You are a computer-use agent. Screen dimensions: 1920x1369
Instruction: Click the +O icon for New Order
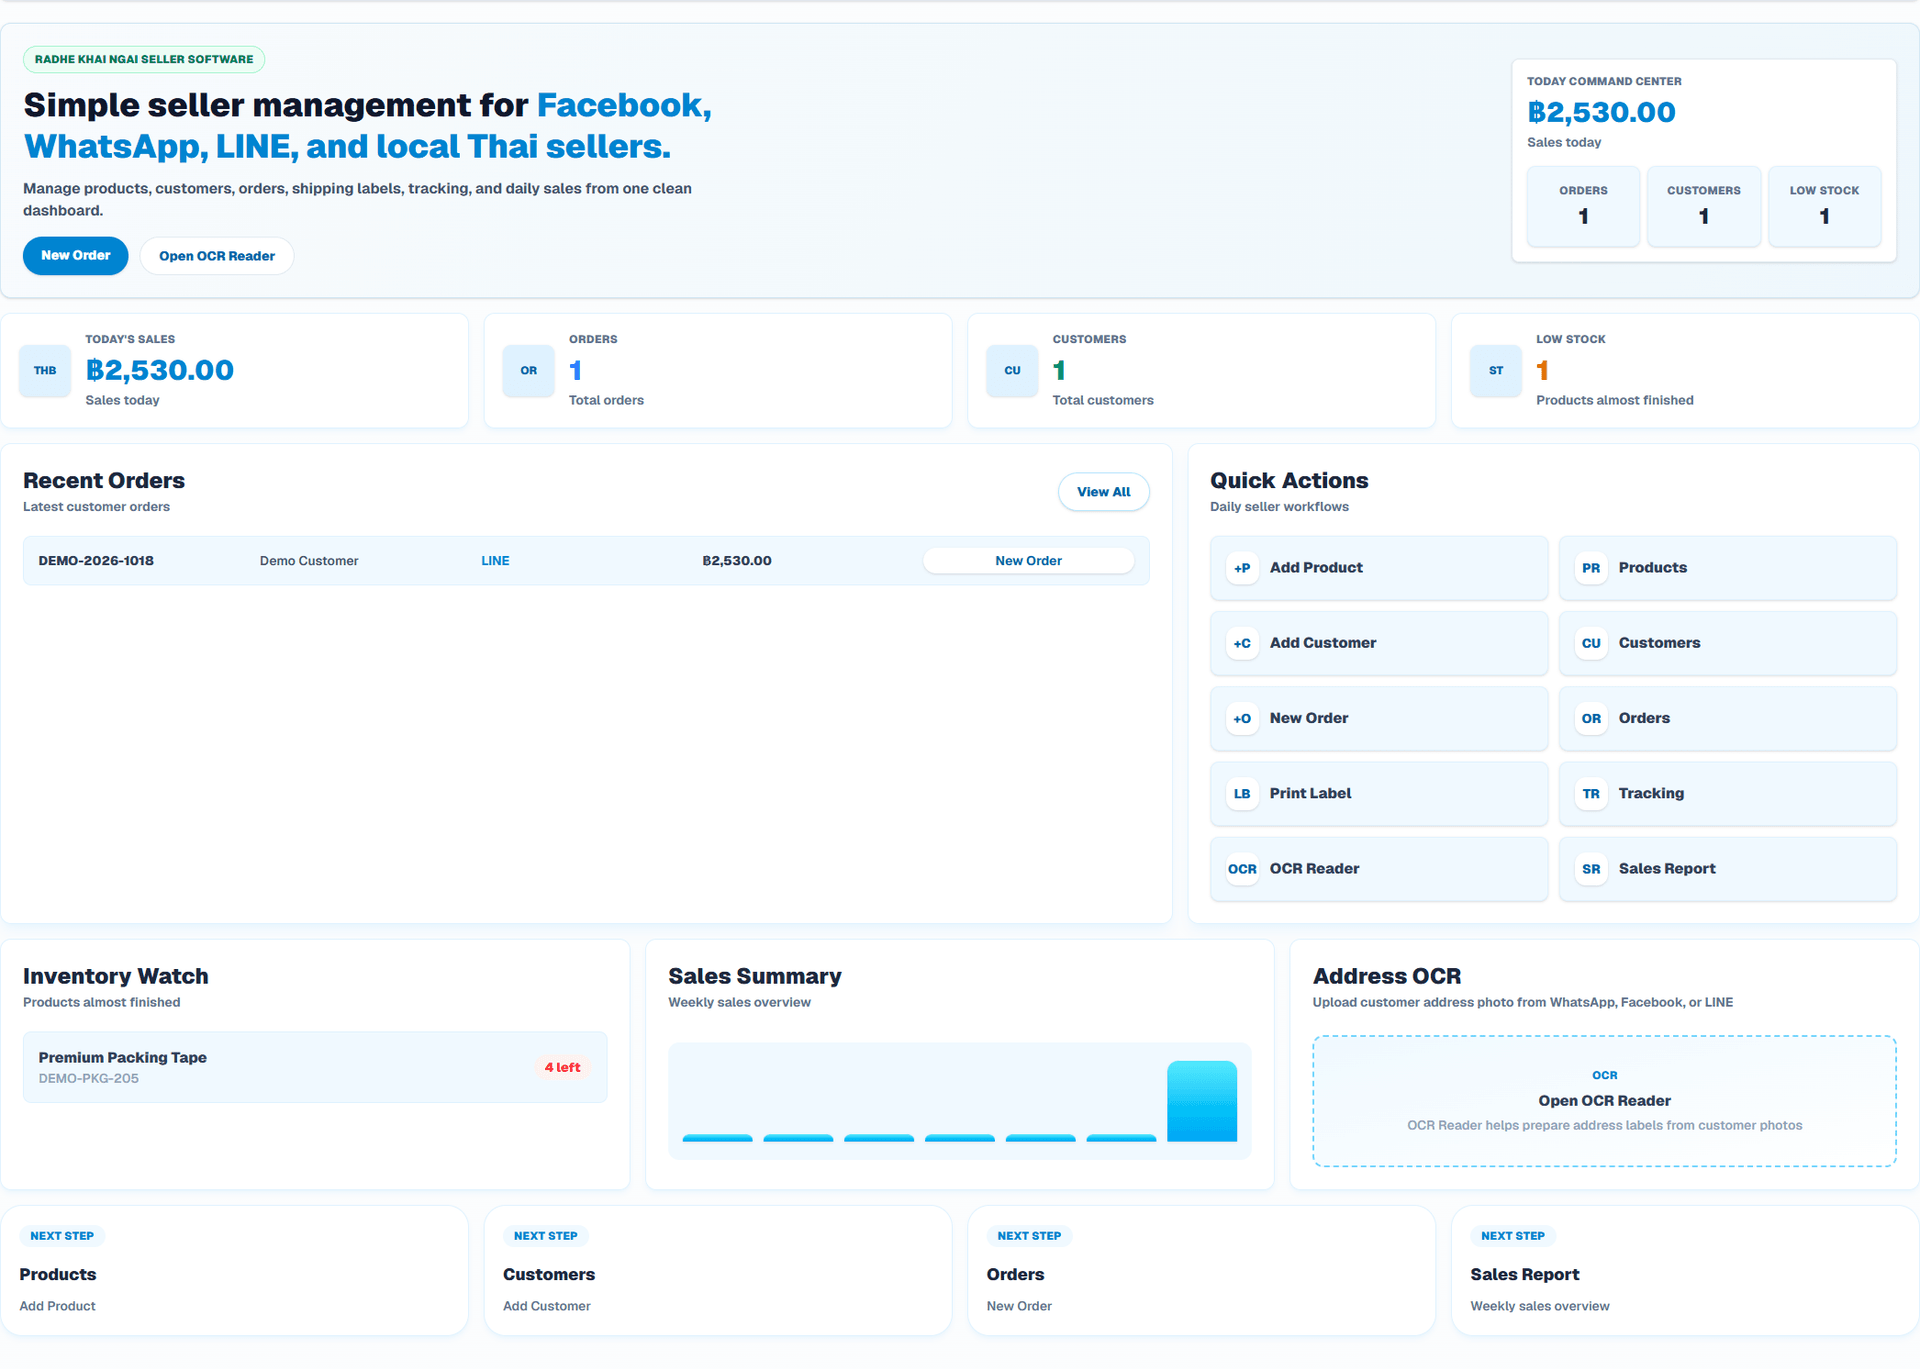click(1242, 718)
